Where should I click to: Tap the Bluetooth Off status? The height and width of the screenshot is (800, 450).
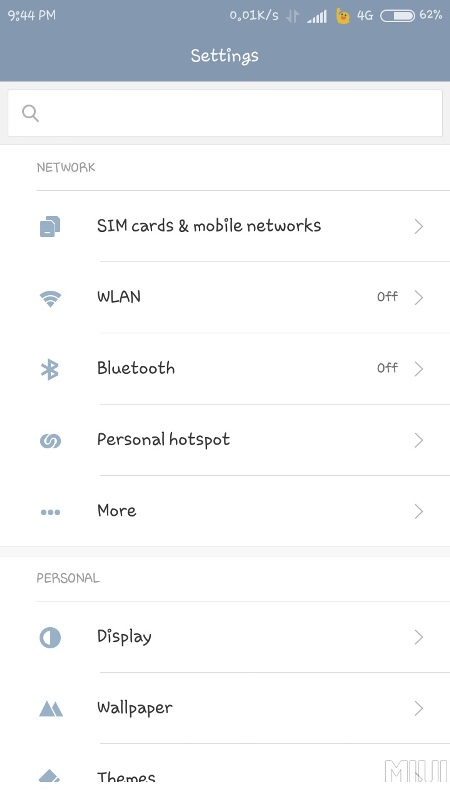tap(387, 368)
